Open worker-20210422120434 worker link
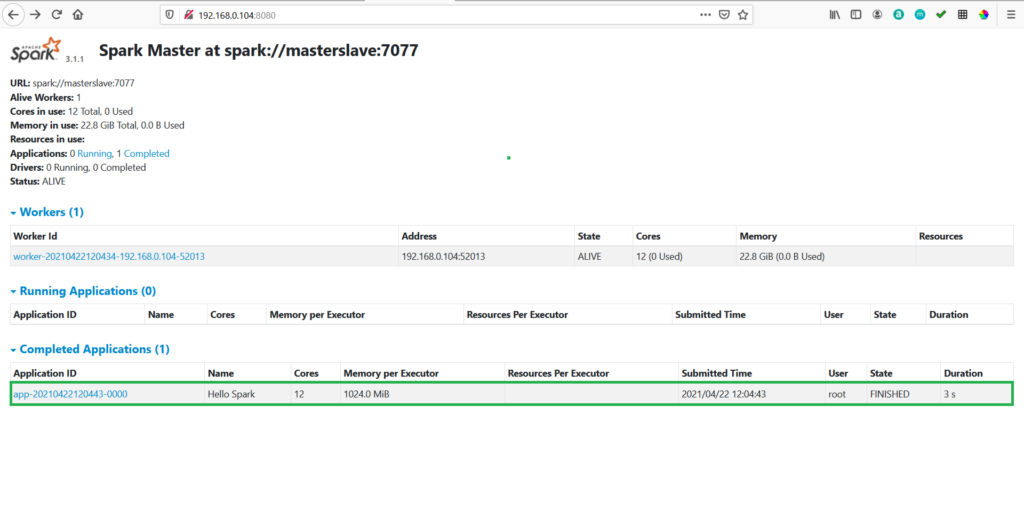Screen dimensions: 1024x518 108,256
